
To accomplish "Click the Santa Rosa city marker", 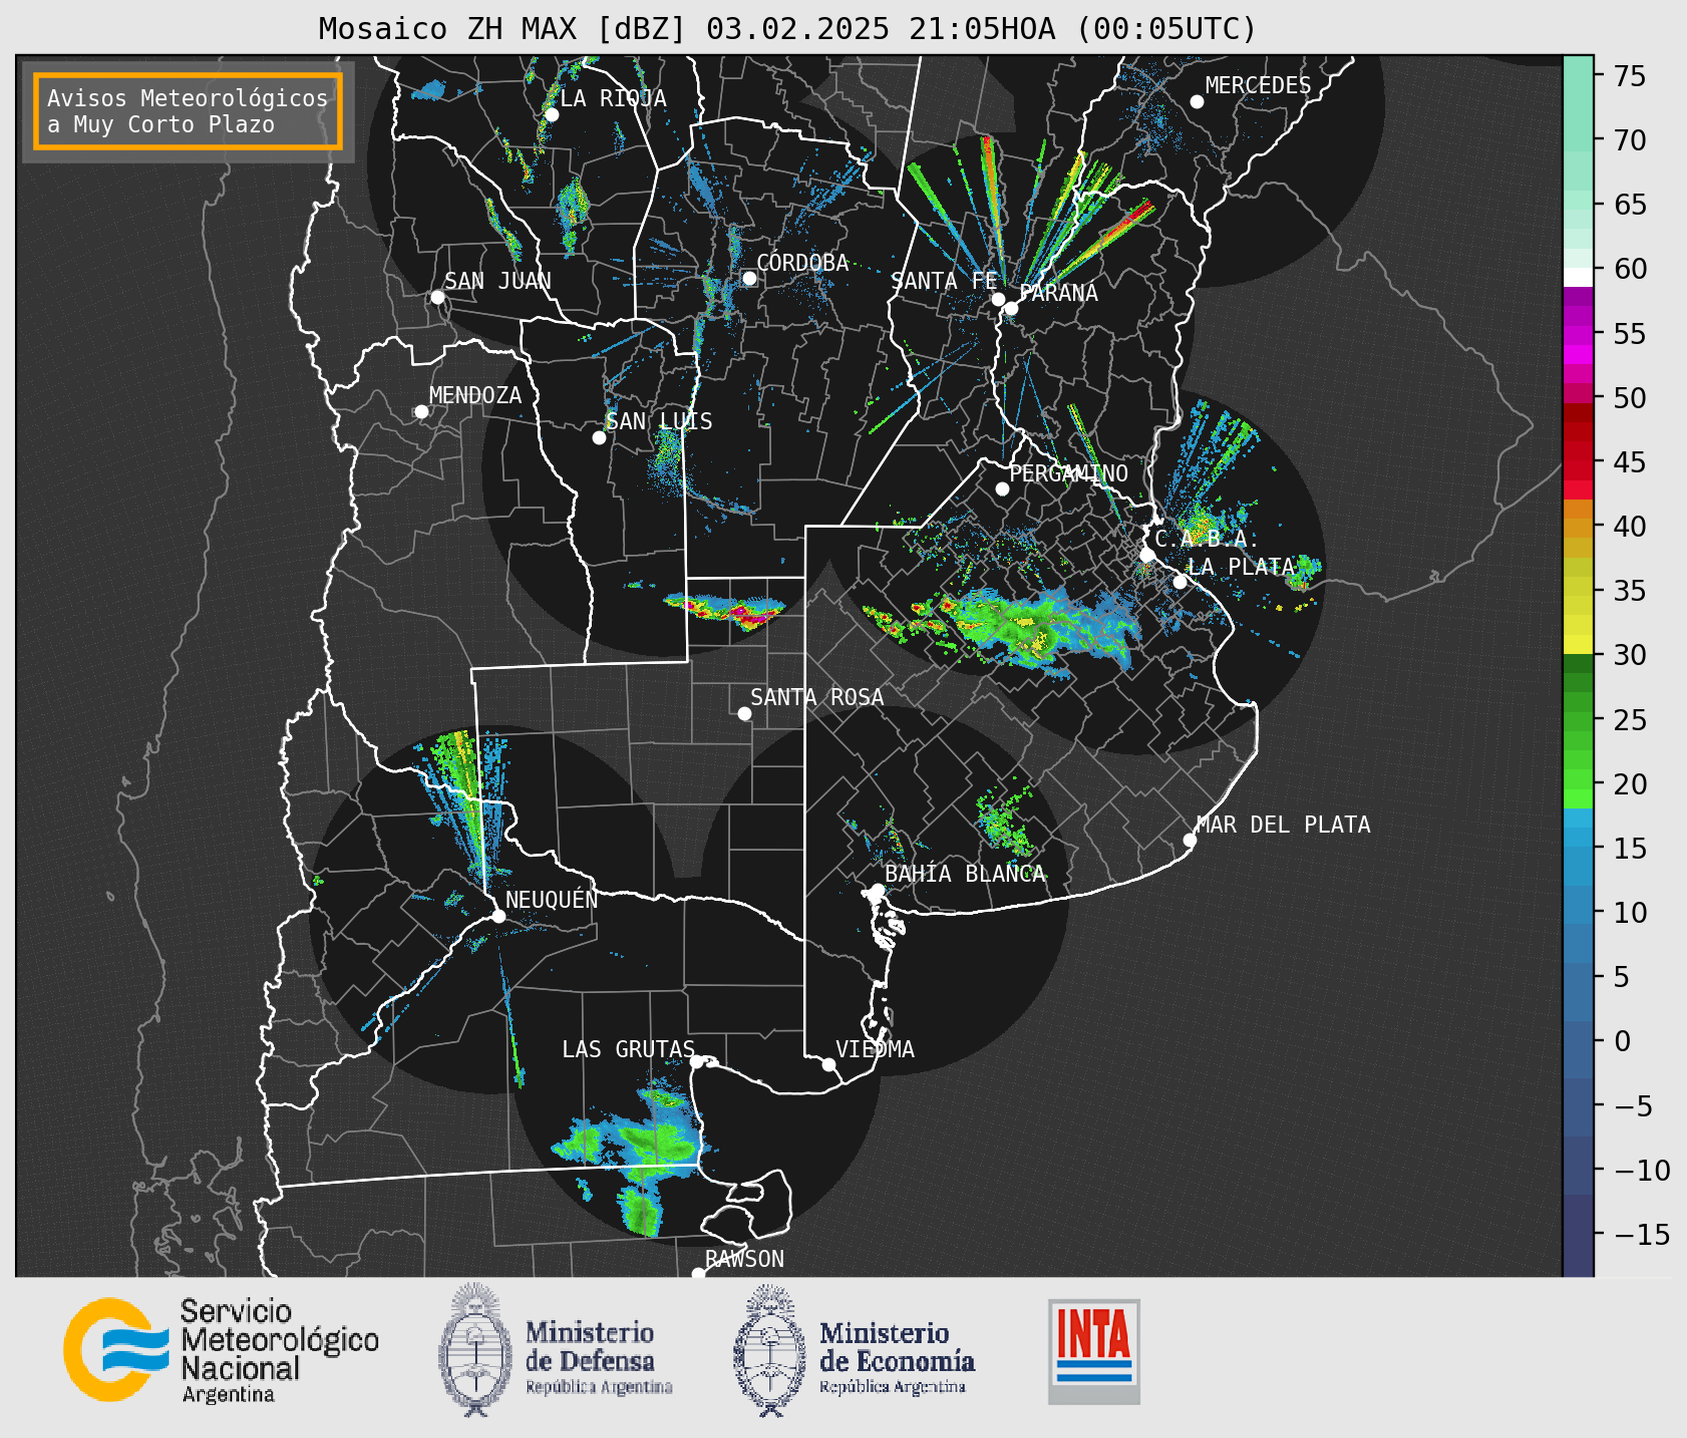I will [744, 714].
